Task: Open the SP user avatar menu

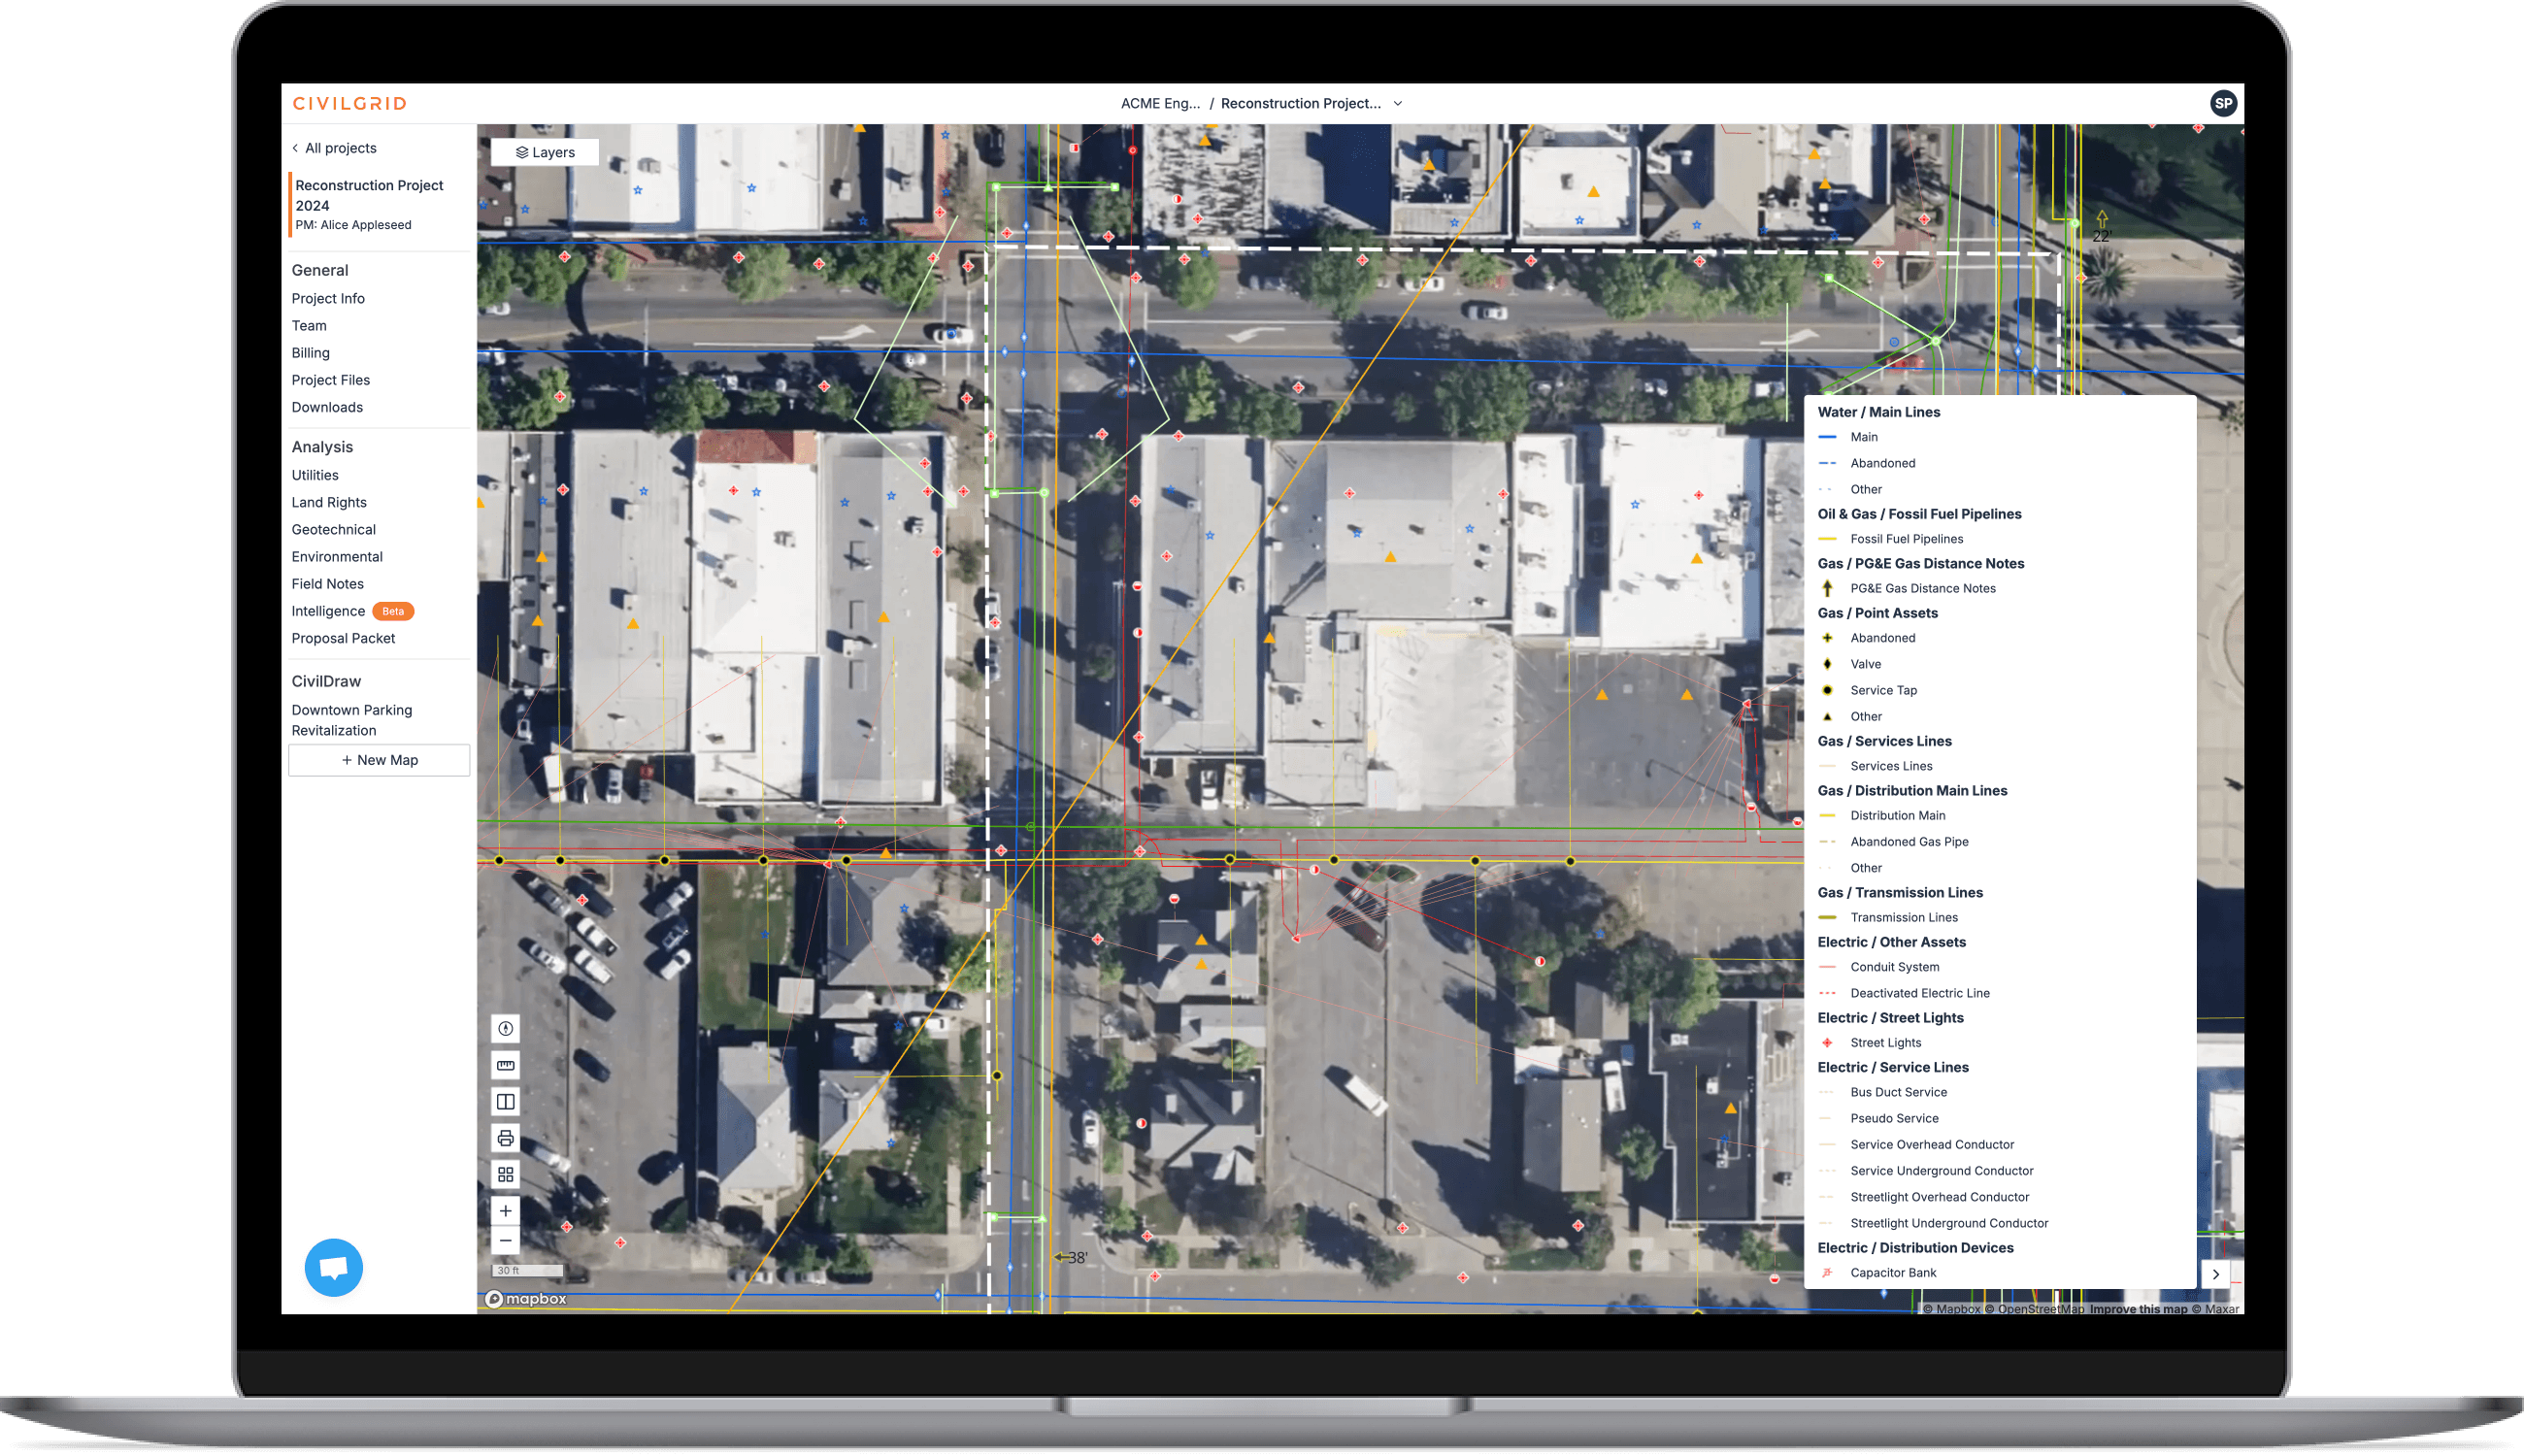Action: [2223, 103]
